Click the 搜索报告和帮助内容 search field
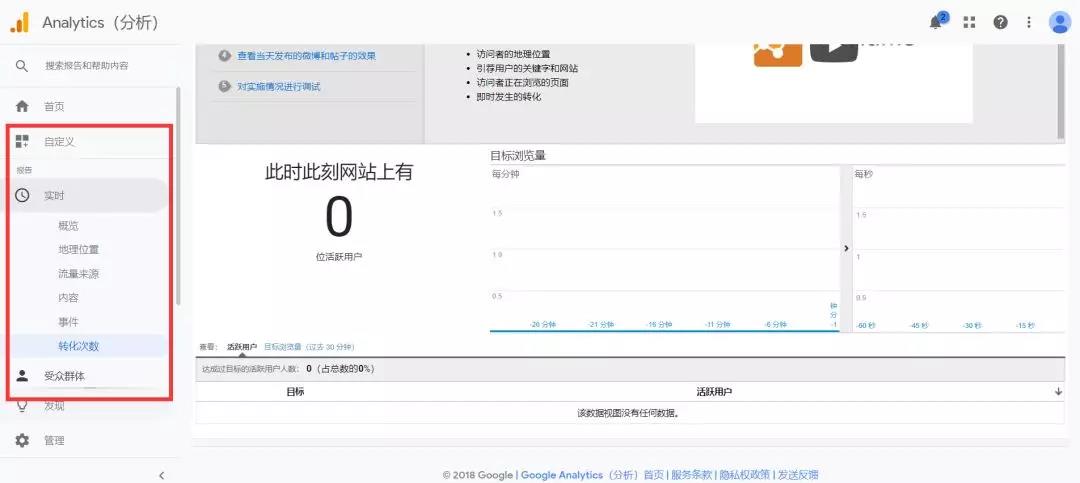Image resolution: width=1080 pixels, height=483 pixels. (x=86, y=66)
